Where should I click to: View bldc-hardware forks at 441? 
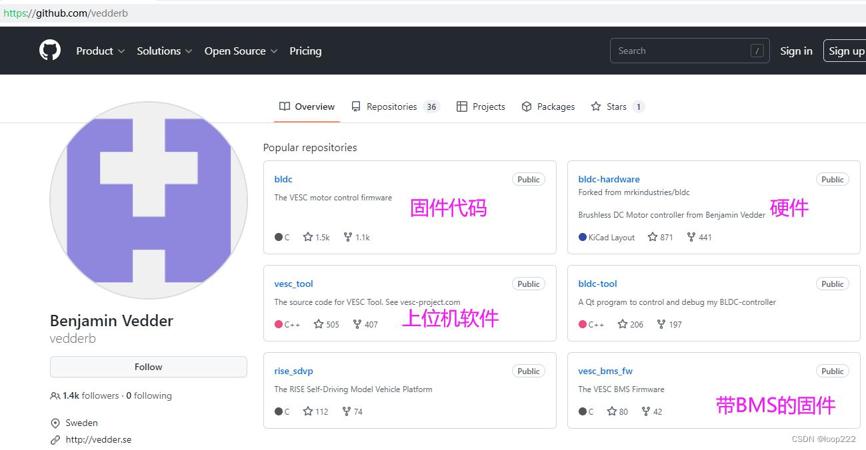tap(699, 237)
